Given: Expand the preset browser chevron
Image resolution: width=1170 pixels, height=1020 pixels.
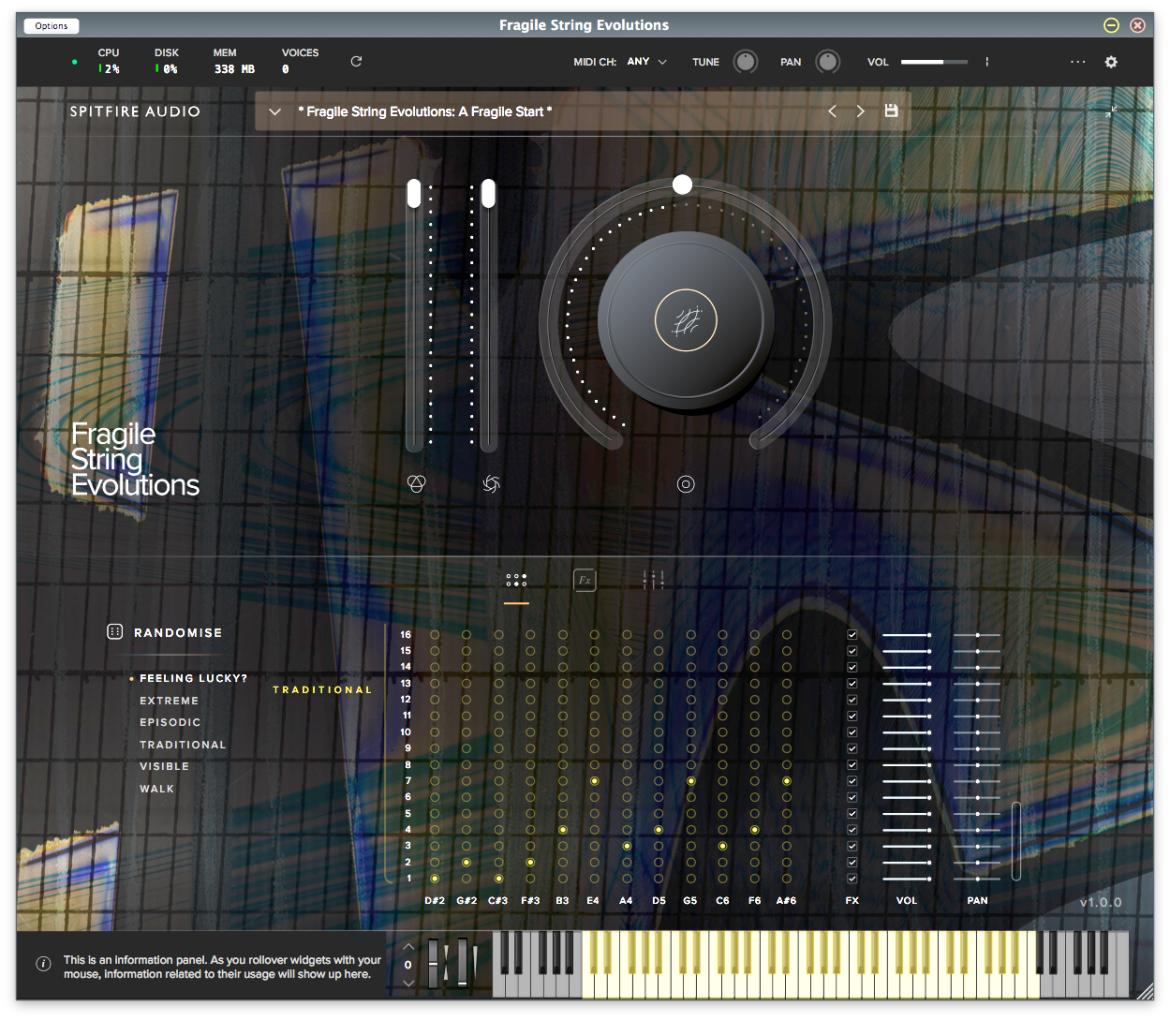Looking at the screenshot, I should click(275, 111).
